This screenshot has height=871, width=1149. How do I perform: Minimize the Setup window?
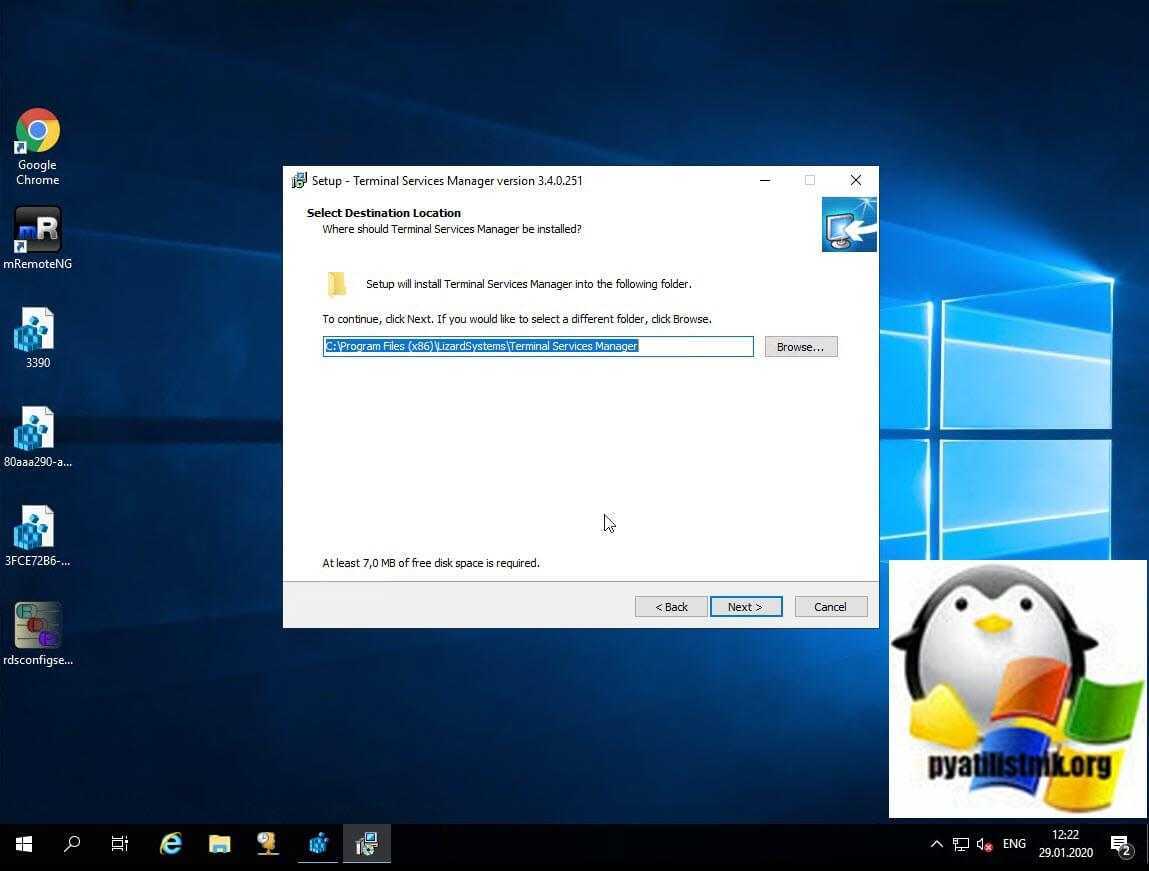click(x=765, y=180)
